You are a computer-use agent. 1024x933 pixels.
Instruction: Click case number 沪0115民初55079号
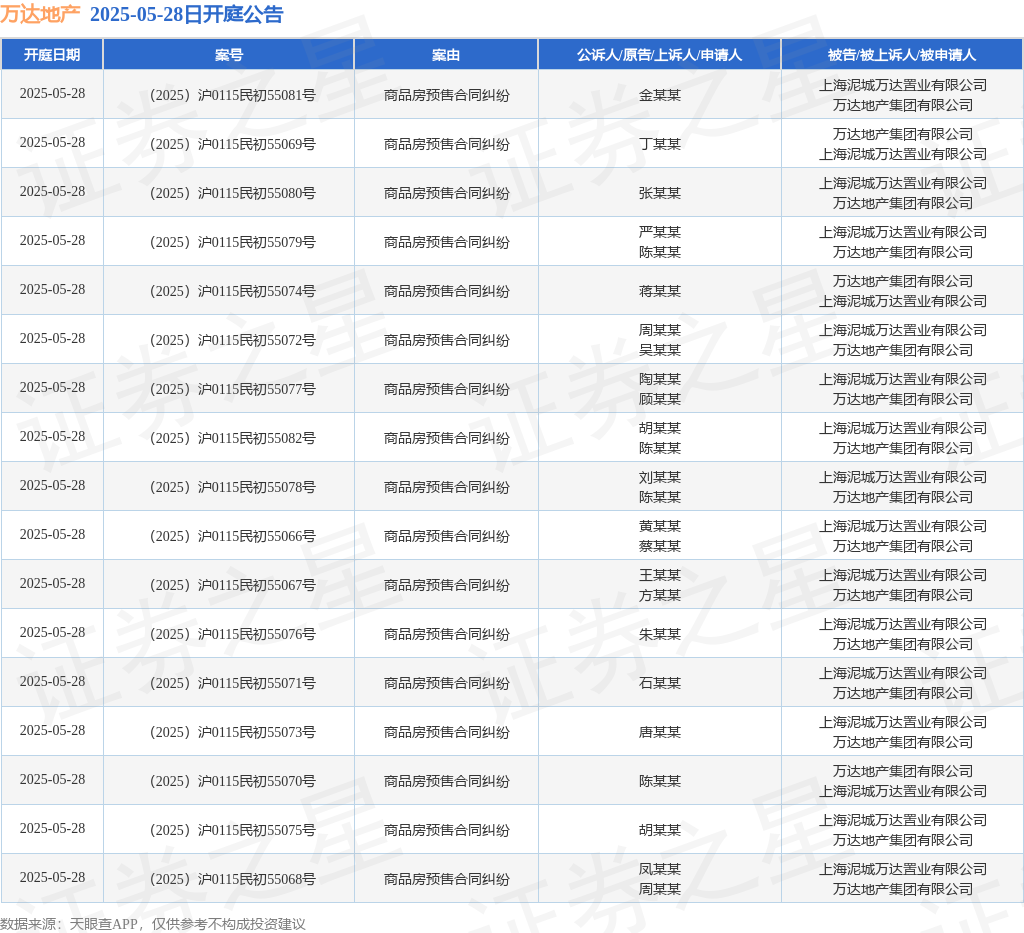coord(233,242)
